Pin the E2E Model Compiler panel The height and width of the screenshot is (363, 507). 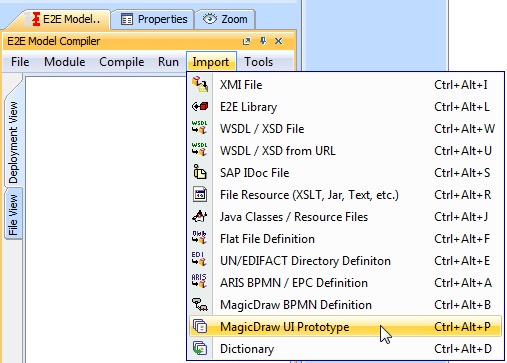(263, 41)
